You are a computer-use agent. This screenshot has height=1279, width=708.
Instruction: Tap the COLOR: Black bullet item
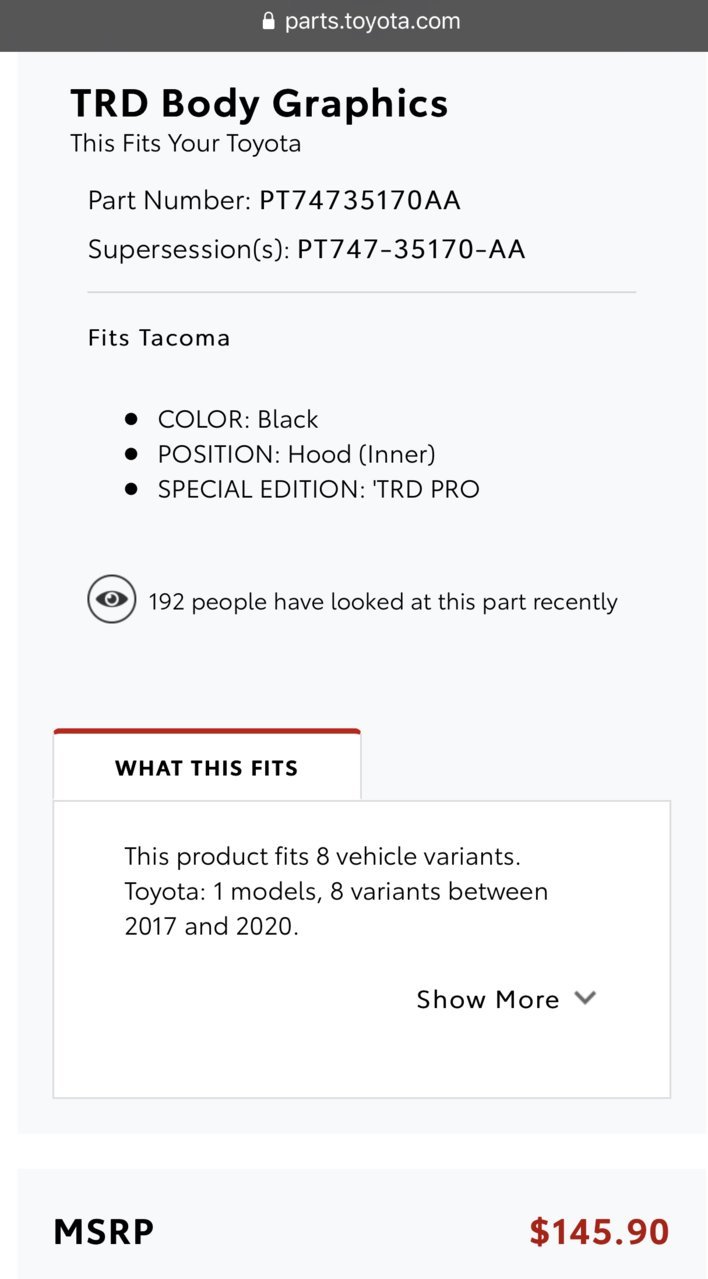238,419
